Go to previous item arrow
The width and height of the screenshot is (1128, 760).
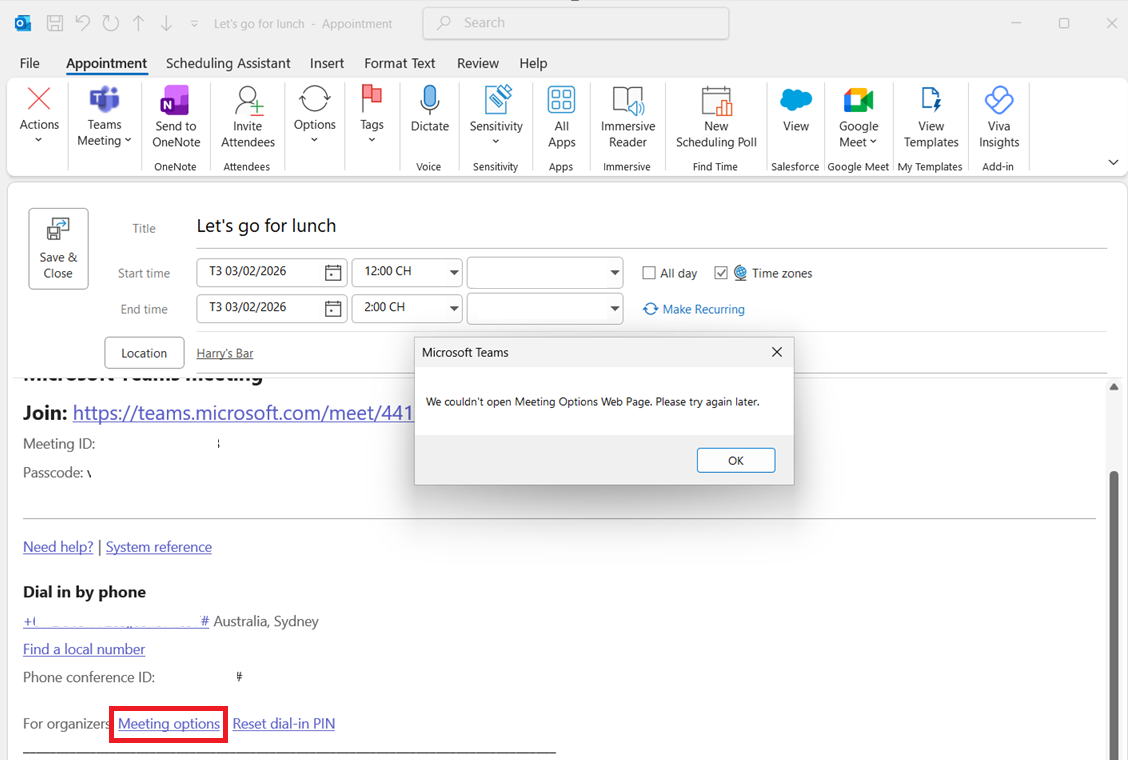pyautogui.click(x=138, y=23)
